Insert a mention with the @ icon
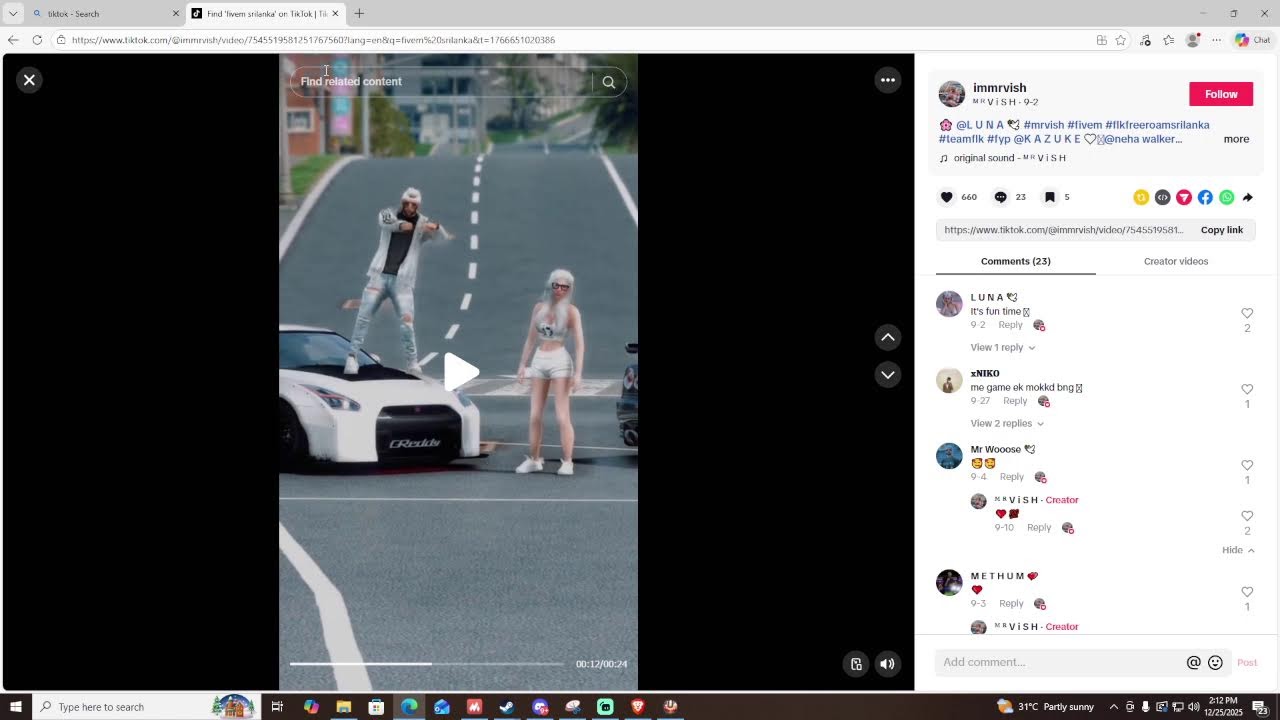 coord(1193,662)
